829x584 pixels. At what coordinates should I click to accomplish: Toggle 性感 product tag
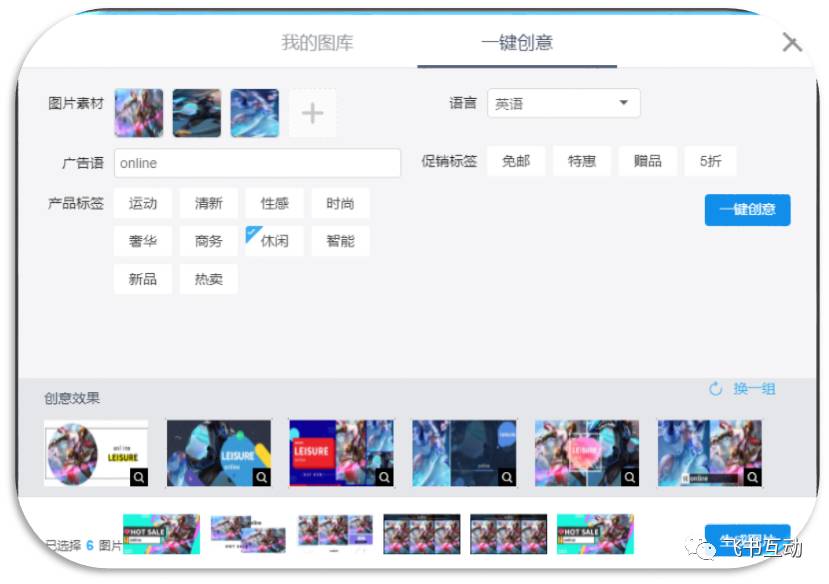(274, 203)
